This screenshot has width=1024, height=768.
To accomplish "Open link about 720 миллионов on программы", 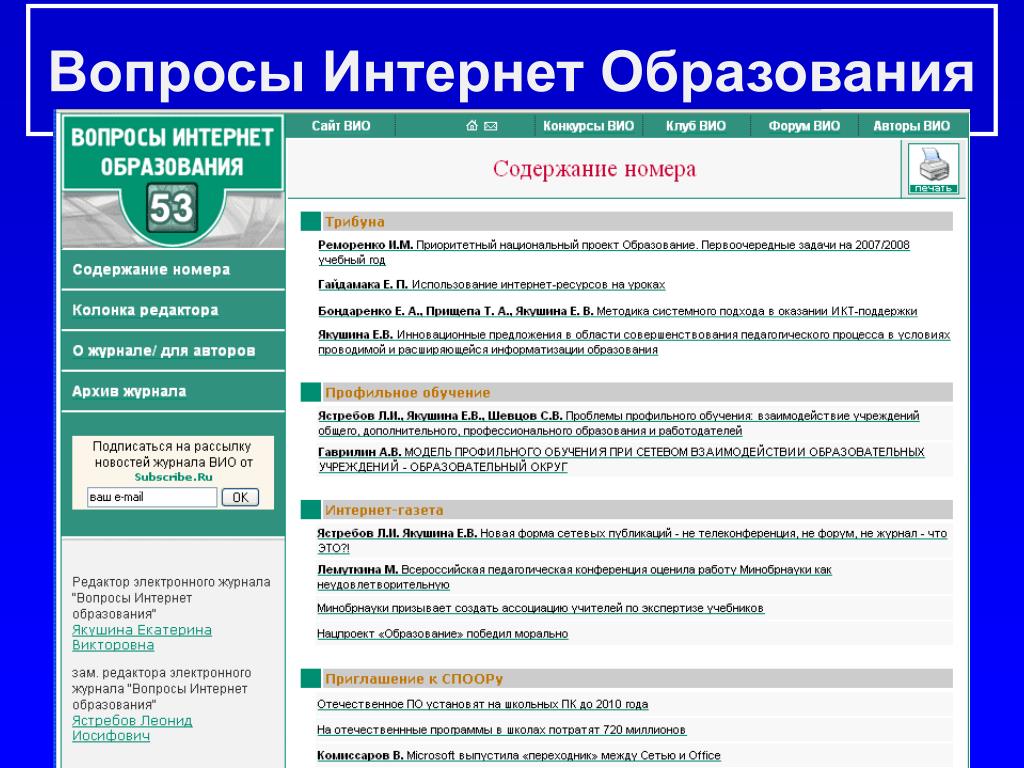I will tap(502, 729).
